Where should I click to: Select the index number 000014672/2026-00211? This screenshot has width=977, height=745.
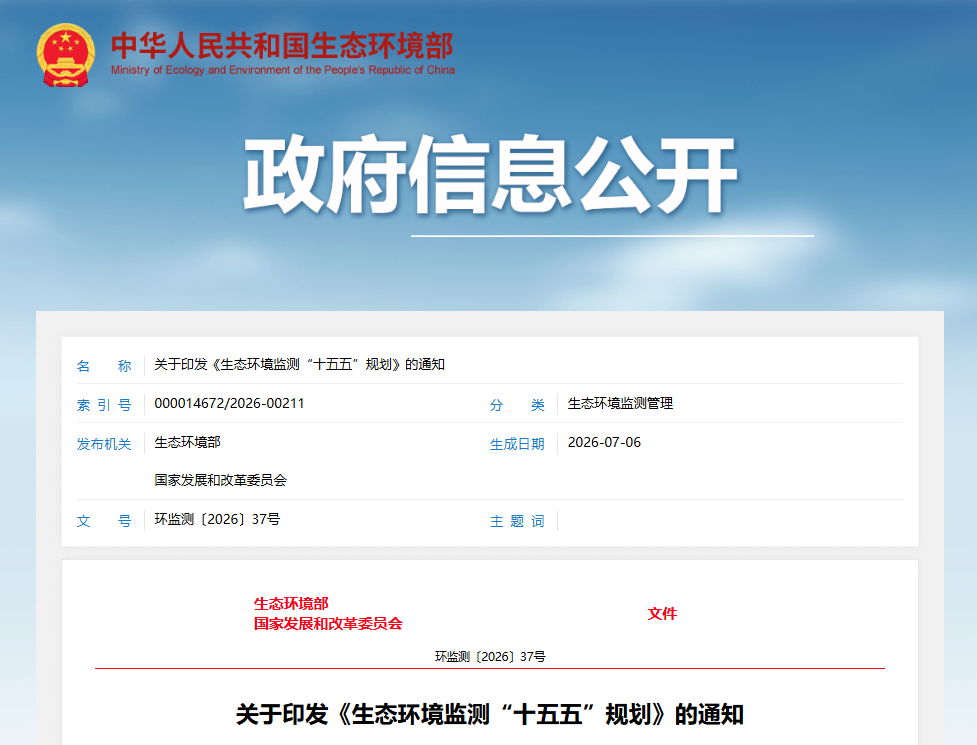pos(229,404)
